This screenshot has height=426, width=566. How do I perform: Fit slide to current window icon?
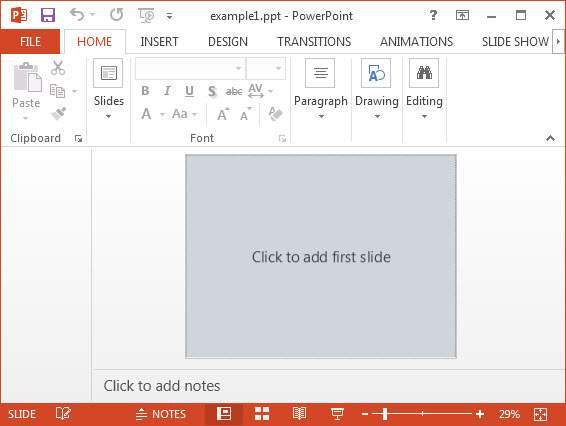pos(540,414)
